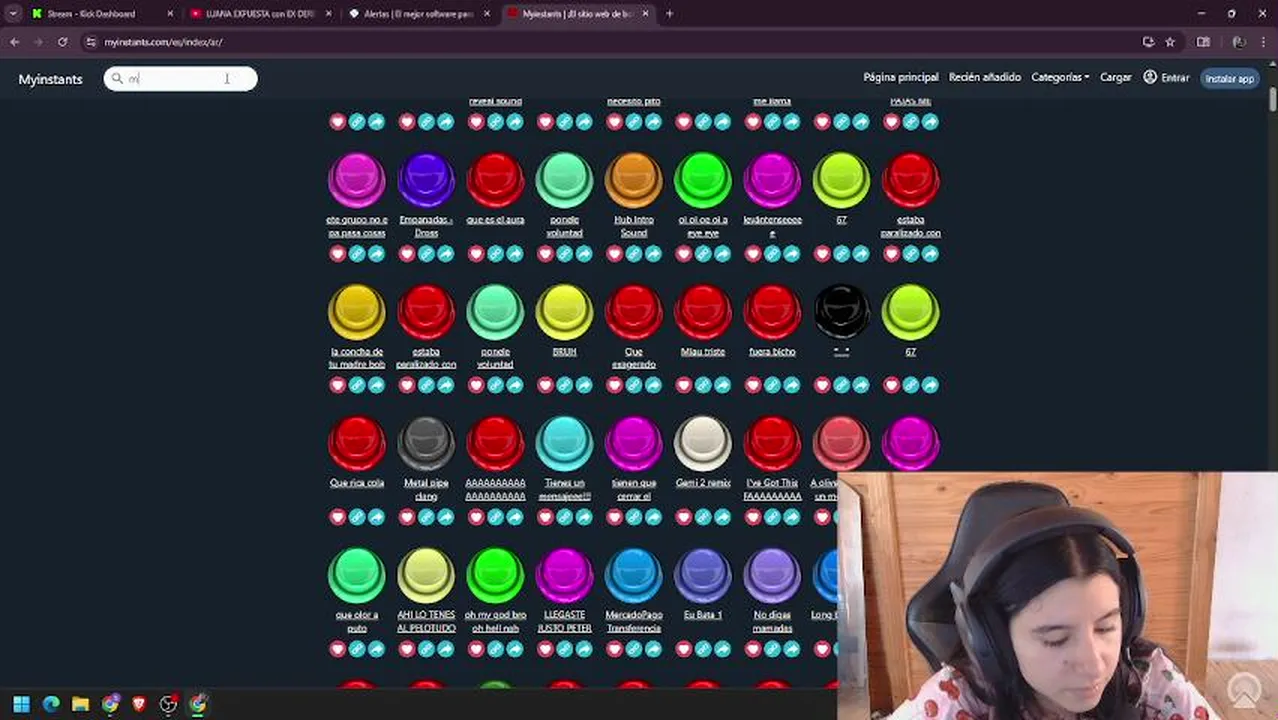Play the purple "No digas mamadas" button
Screen dimensions: 1278x720
click(x=772, y=576)
